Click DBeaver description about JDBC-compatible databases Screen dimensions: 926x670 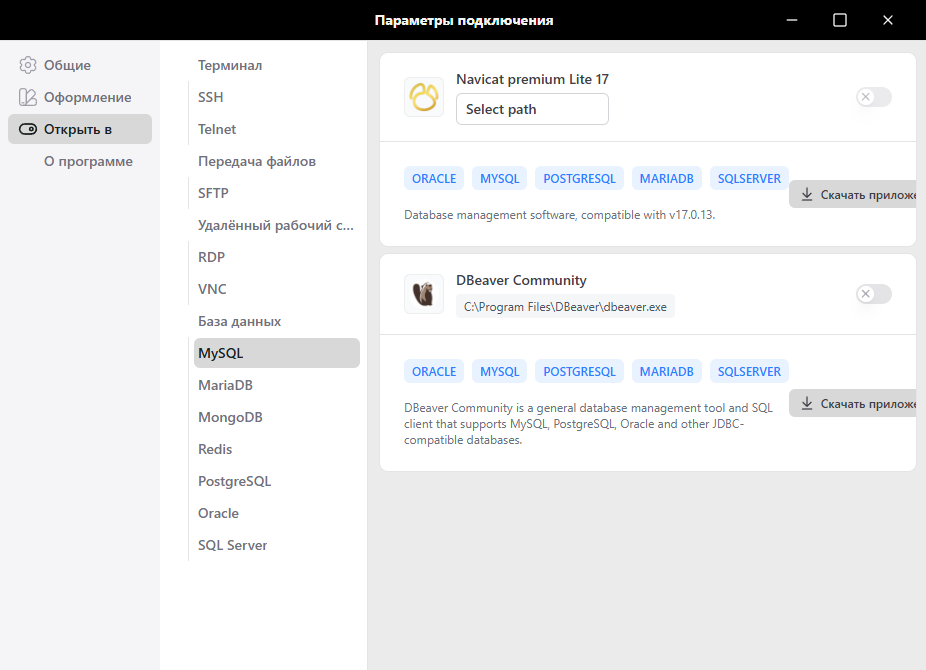coord(588,424)
